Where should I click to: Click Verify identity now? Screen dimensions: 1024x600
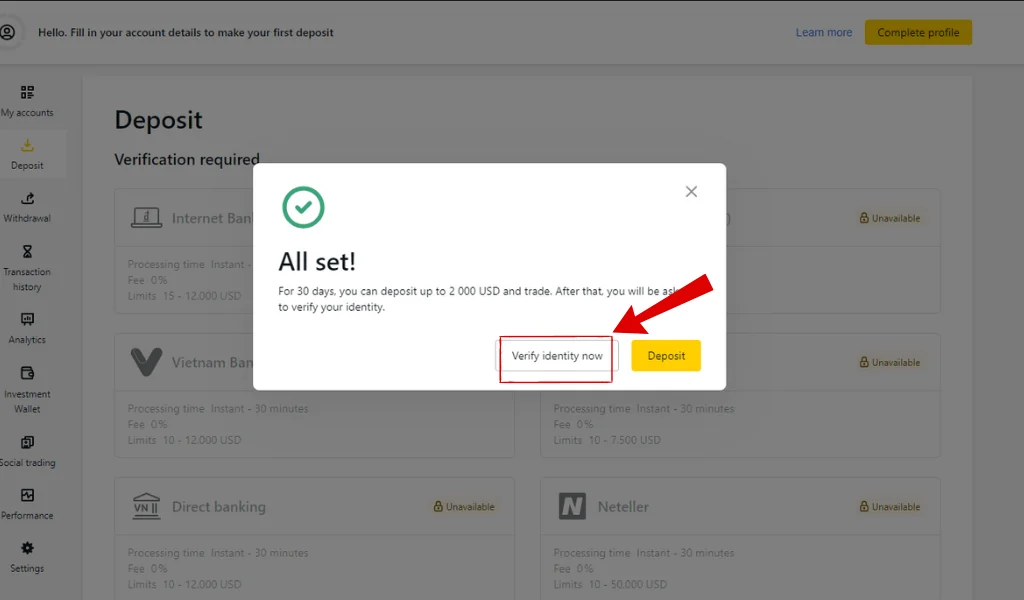[556, 356]
